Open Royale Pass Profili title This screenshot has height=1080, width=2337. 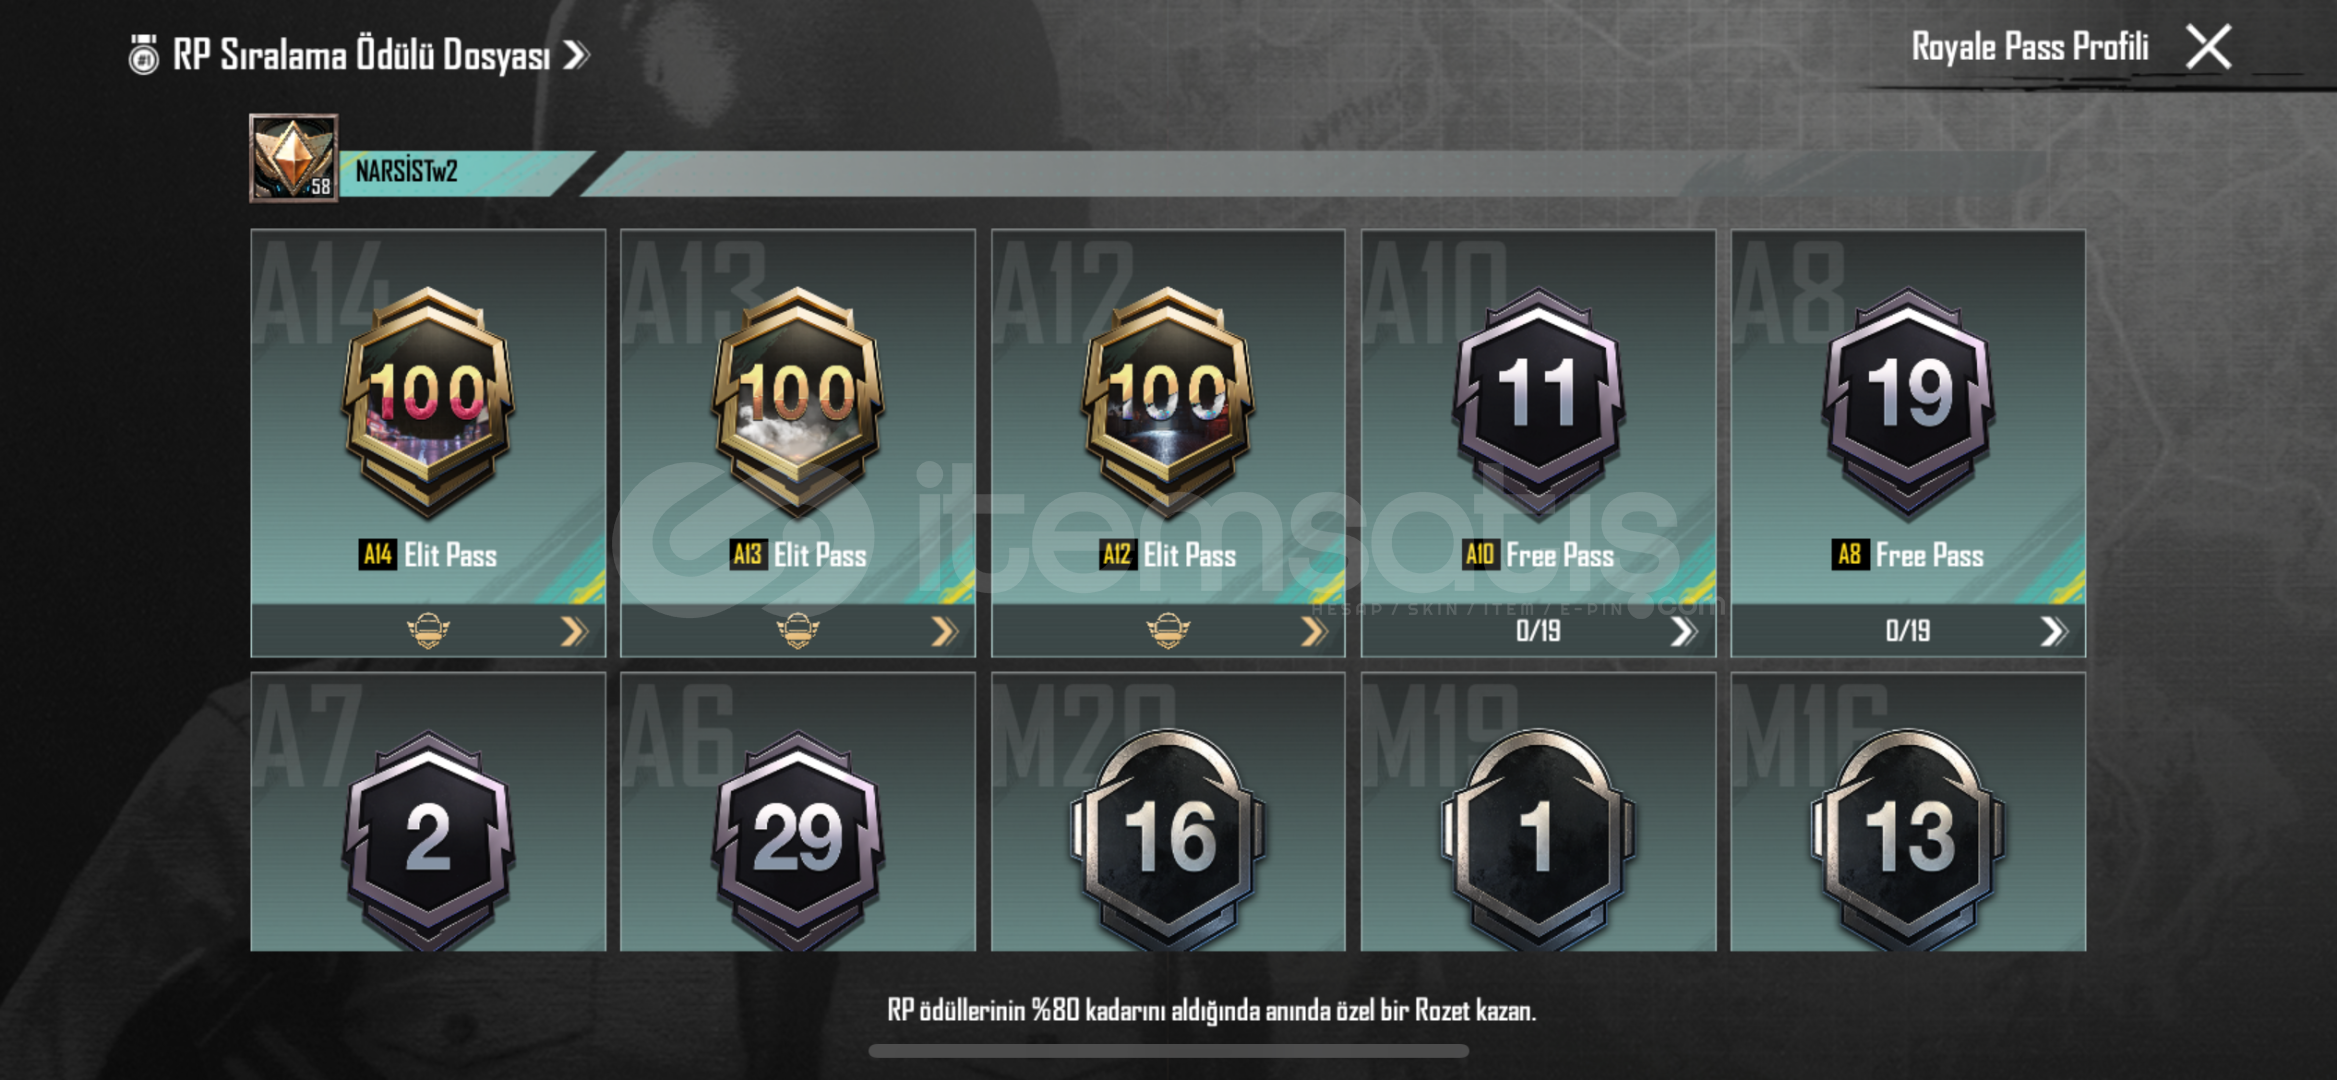point(2030,47)
